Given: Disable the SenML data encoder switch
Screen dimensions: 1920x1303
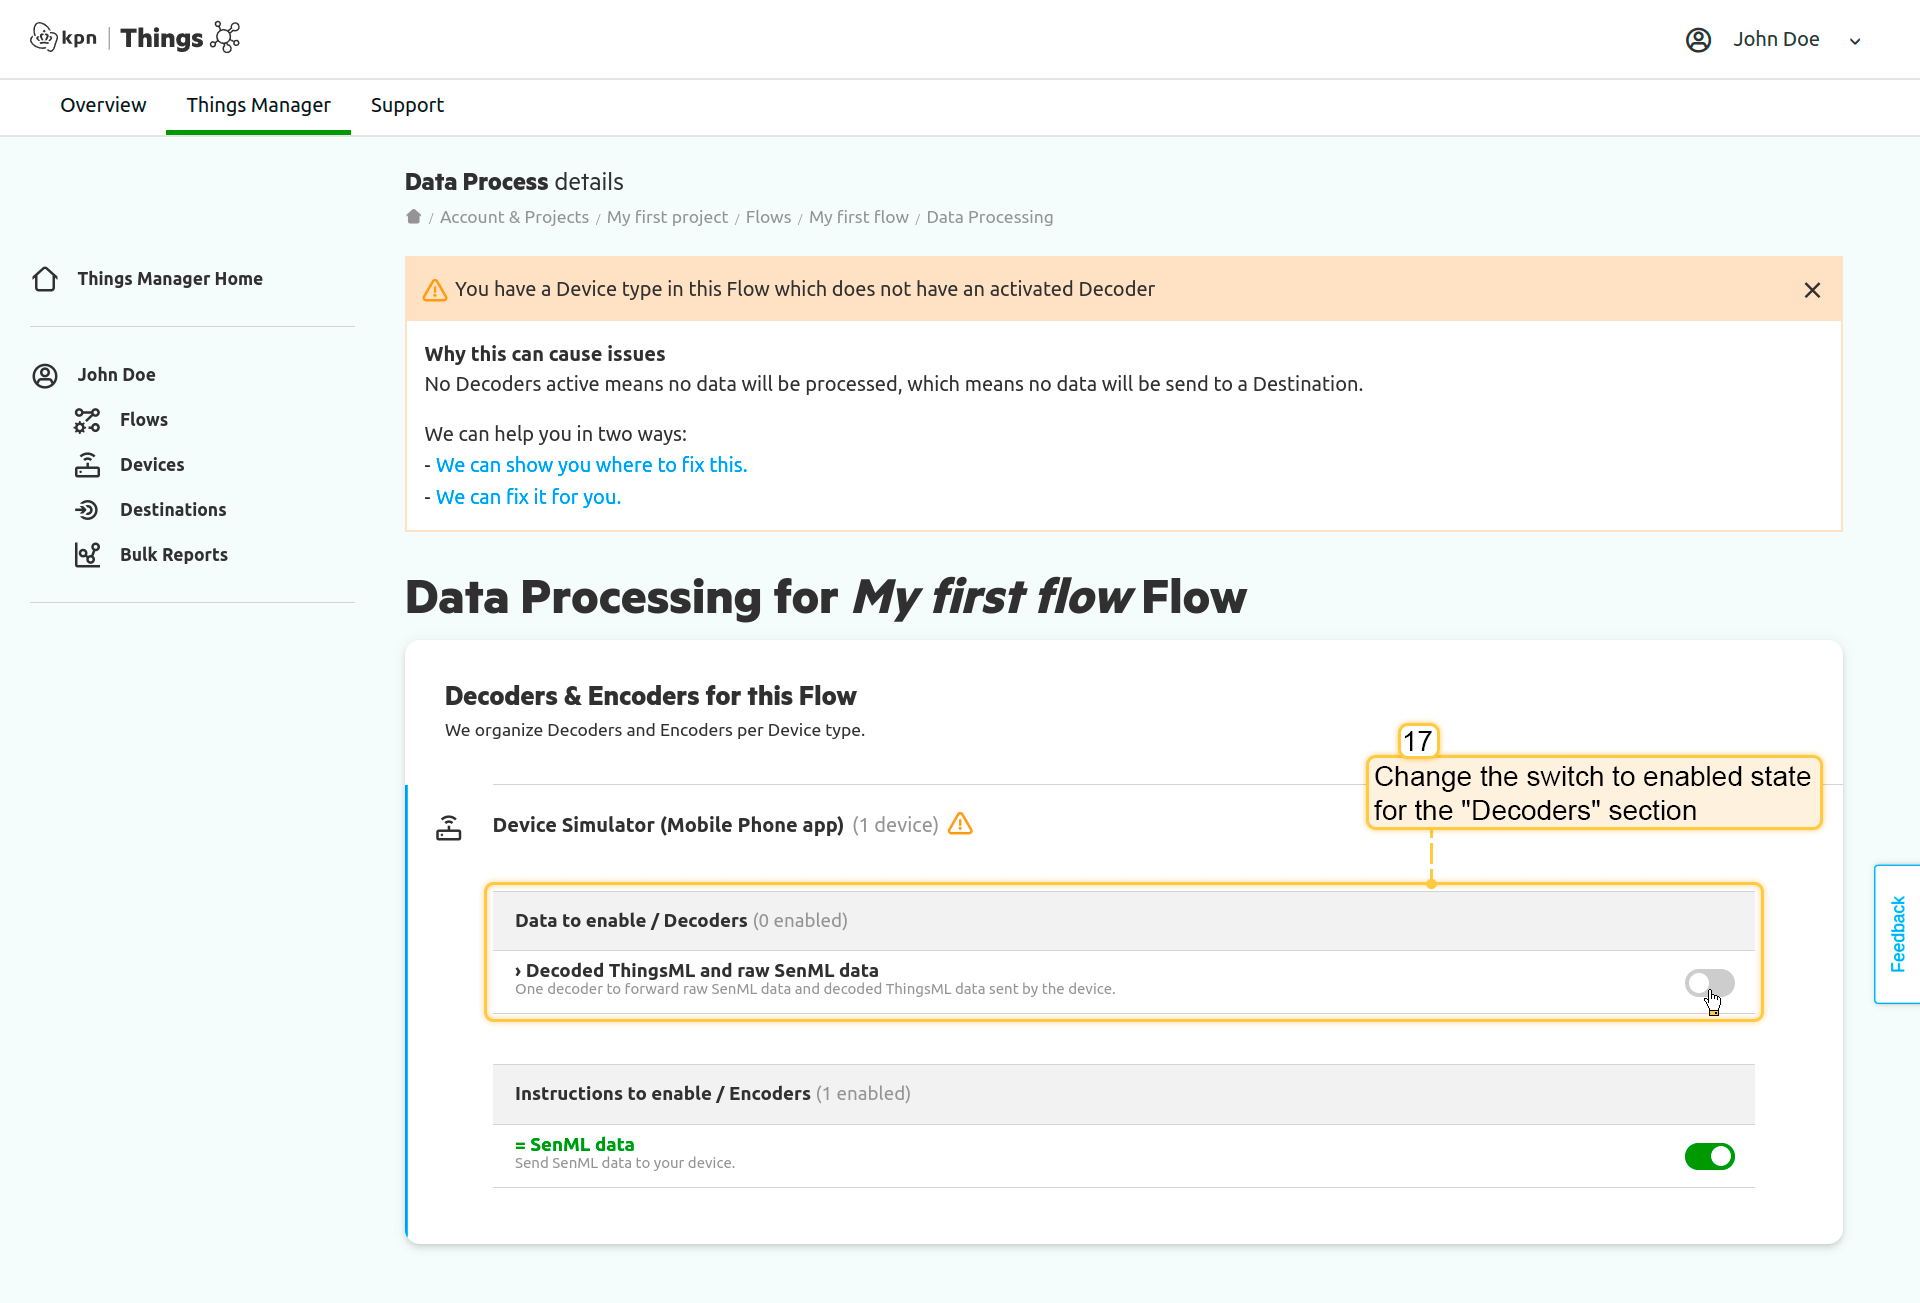Looking at the screenshot, I should [x=1709, y=1156].
